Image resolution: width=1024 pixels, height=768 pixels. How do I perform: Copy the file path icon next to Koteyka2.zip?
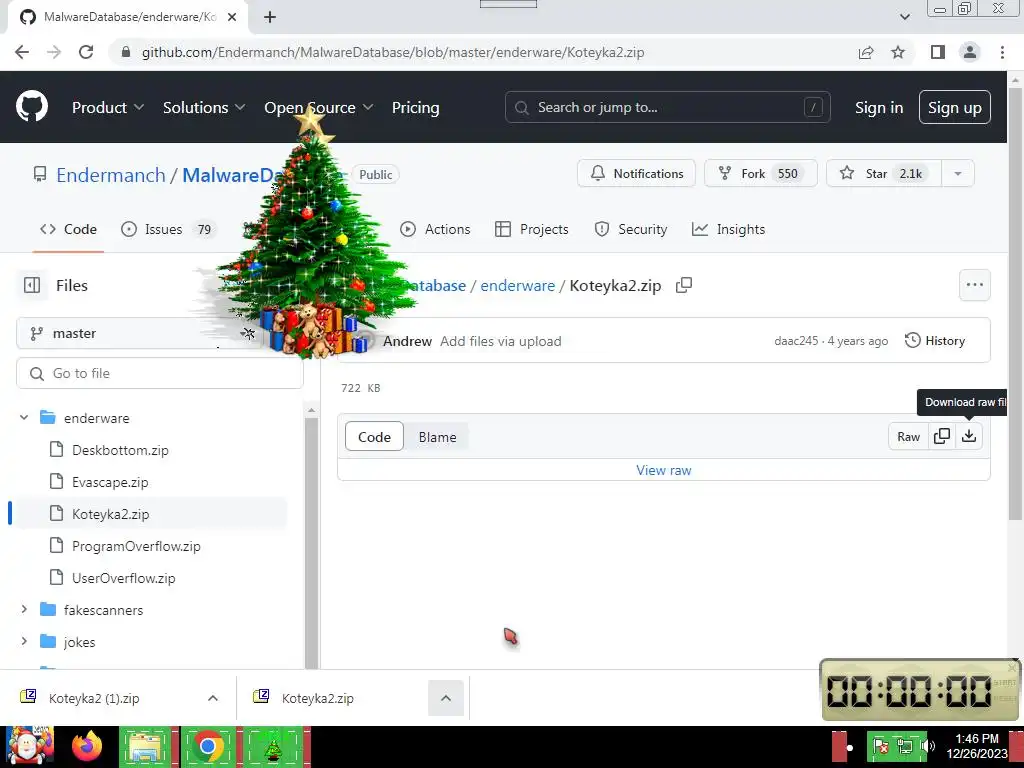684,285
